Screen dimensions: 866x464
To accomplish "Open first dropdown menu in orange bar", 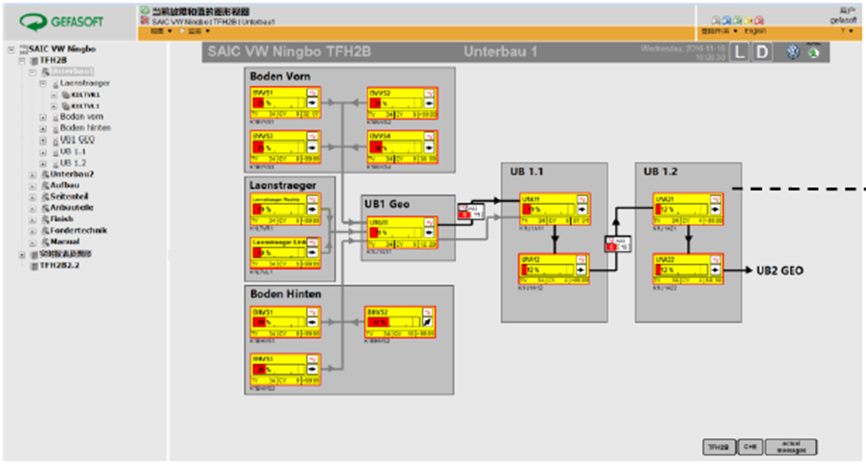I will click(x=161, y=31).
